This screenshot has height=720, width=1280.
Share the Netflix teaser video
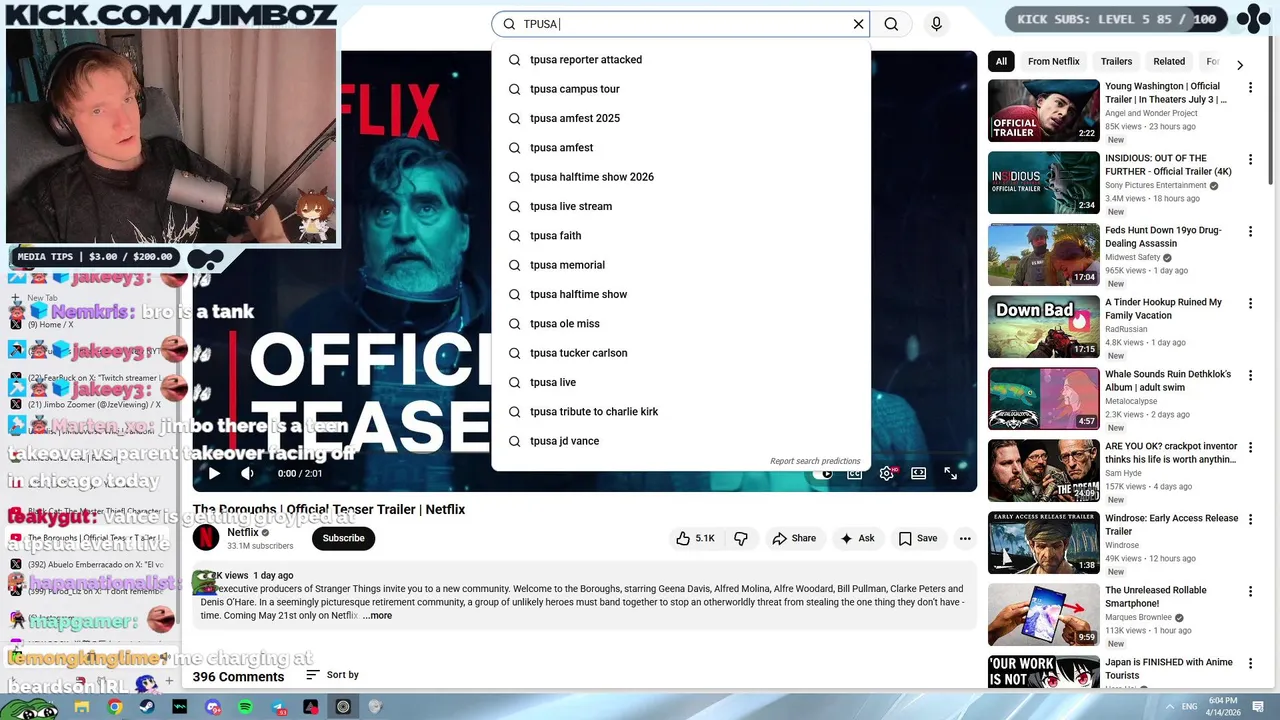click(794, 538)
